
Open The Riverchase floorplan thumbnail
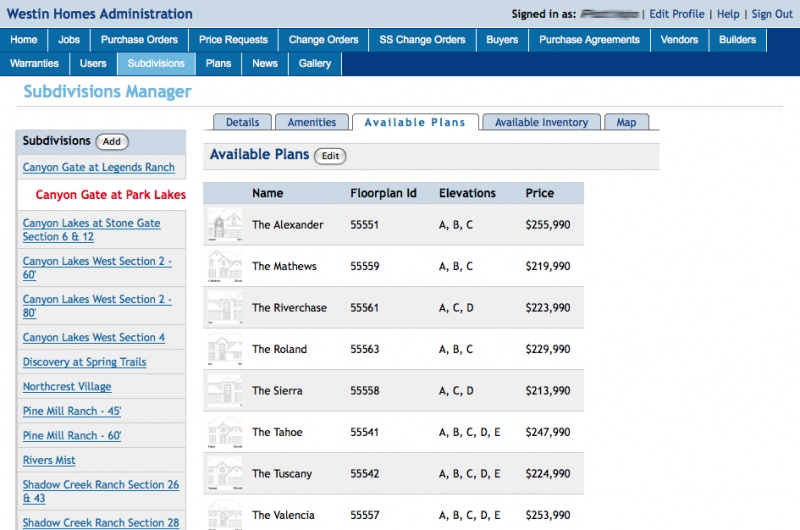tap(225, 308)
